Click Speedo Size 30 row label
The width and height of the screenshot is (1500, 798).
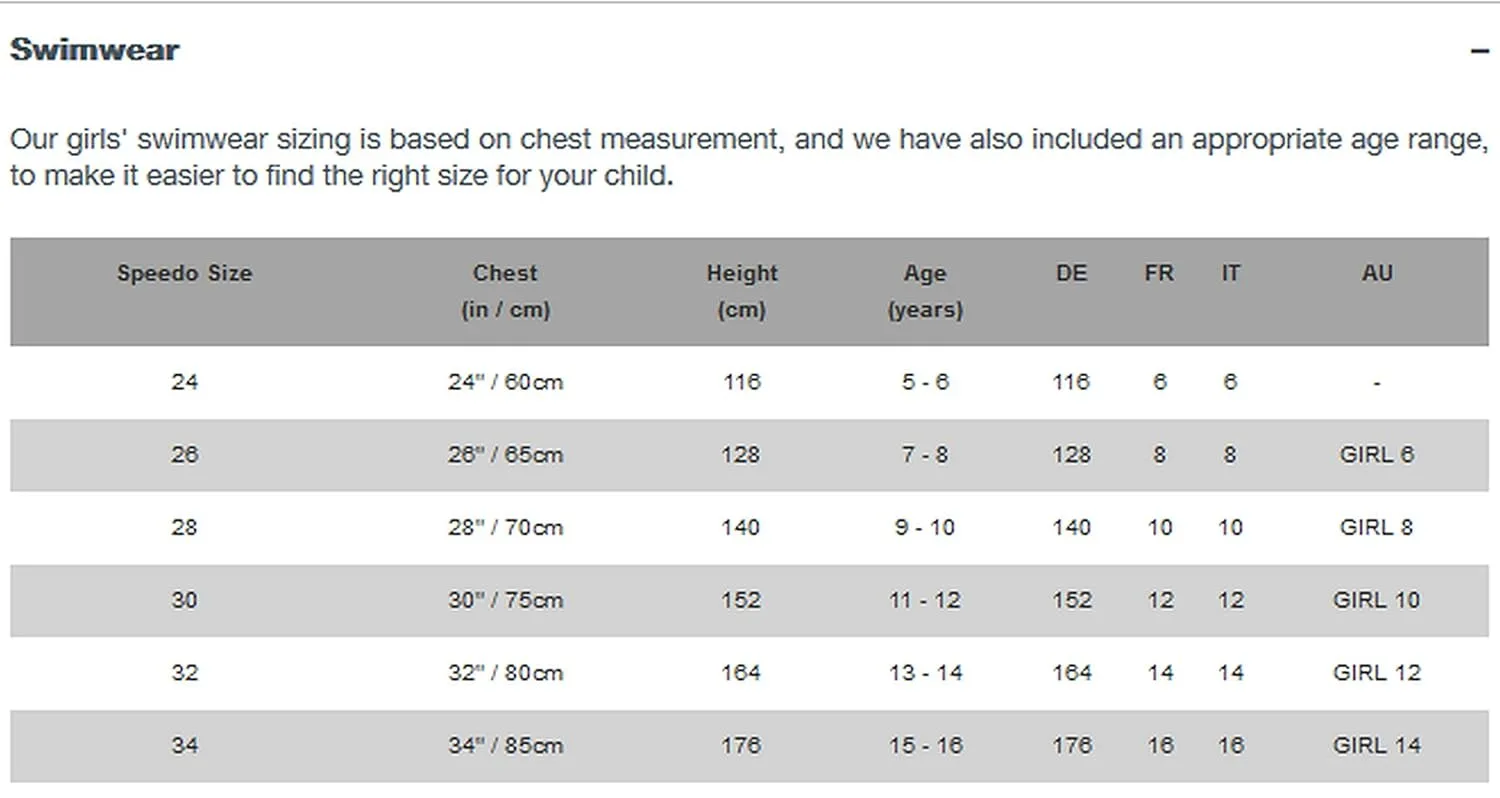(184, 600)
